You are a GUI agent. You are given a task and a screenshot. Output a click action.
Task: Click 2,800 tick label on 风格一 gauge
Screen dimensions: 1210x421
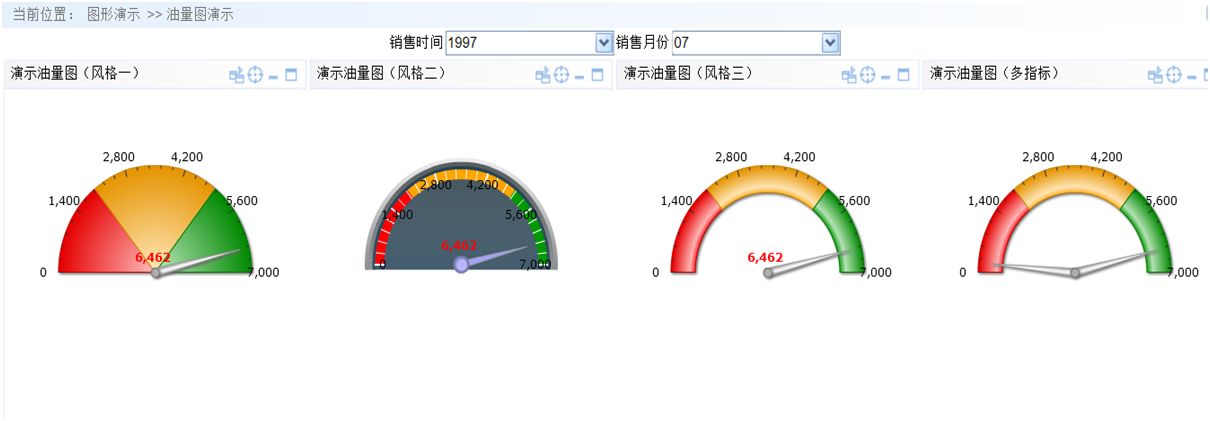click(119, 157)
